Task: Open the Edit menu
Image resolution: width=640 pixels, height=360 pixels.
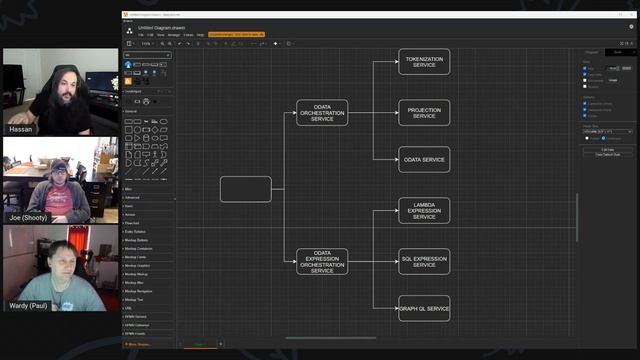Action: 150,35
